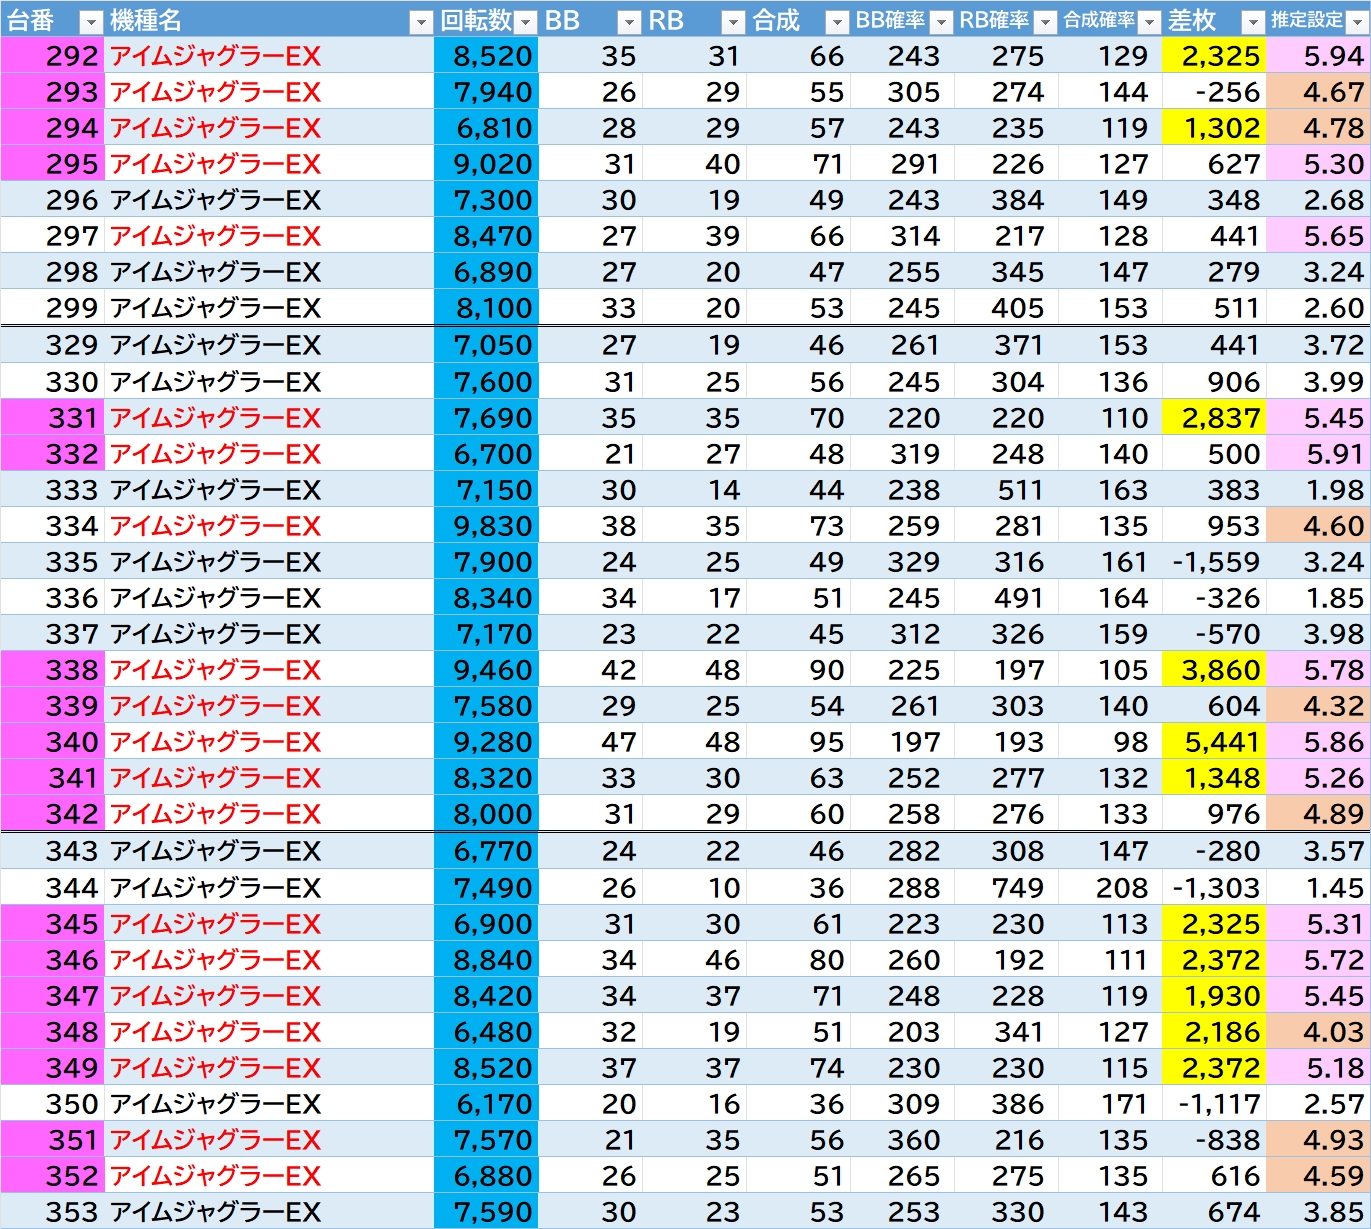Click アイムジャグラーEX name in row 296

[x=216, y=200]
